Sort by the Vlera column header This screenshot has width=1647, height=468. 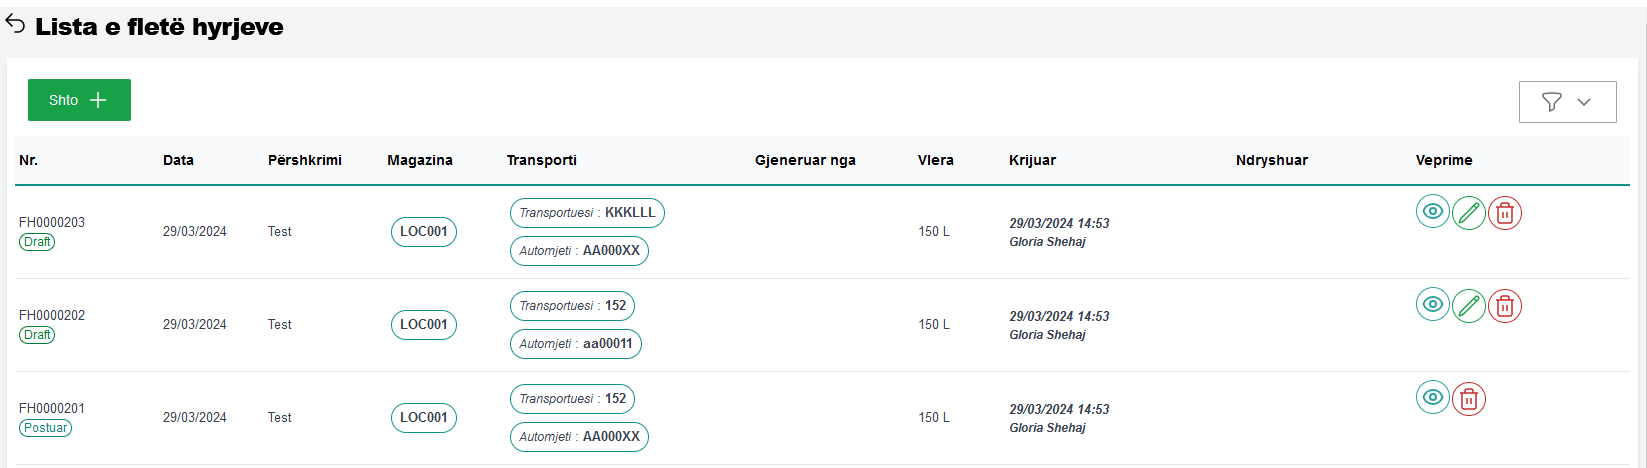(935, 160)
